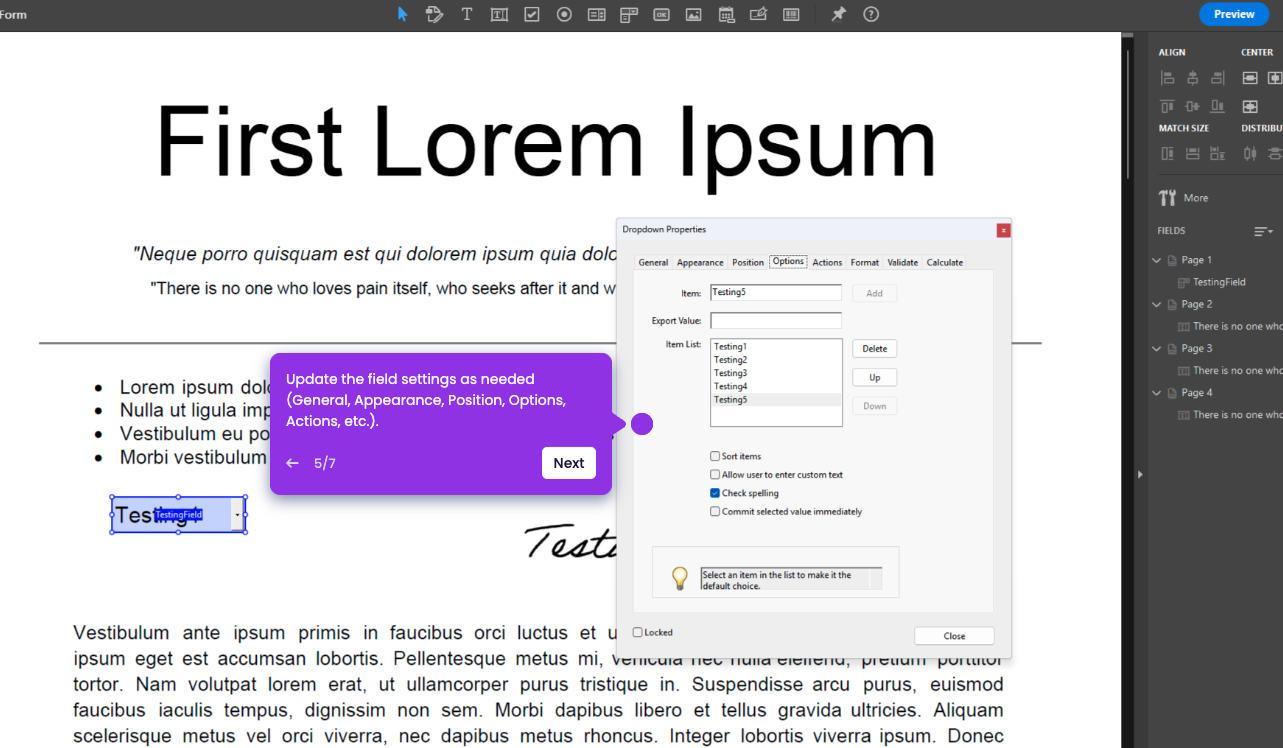Choose the Edit text and images tool

[434, 14]
